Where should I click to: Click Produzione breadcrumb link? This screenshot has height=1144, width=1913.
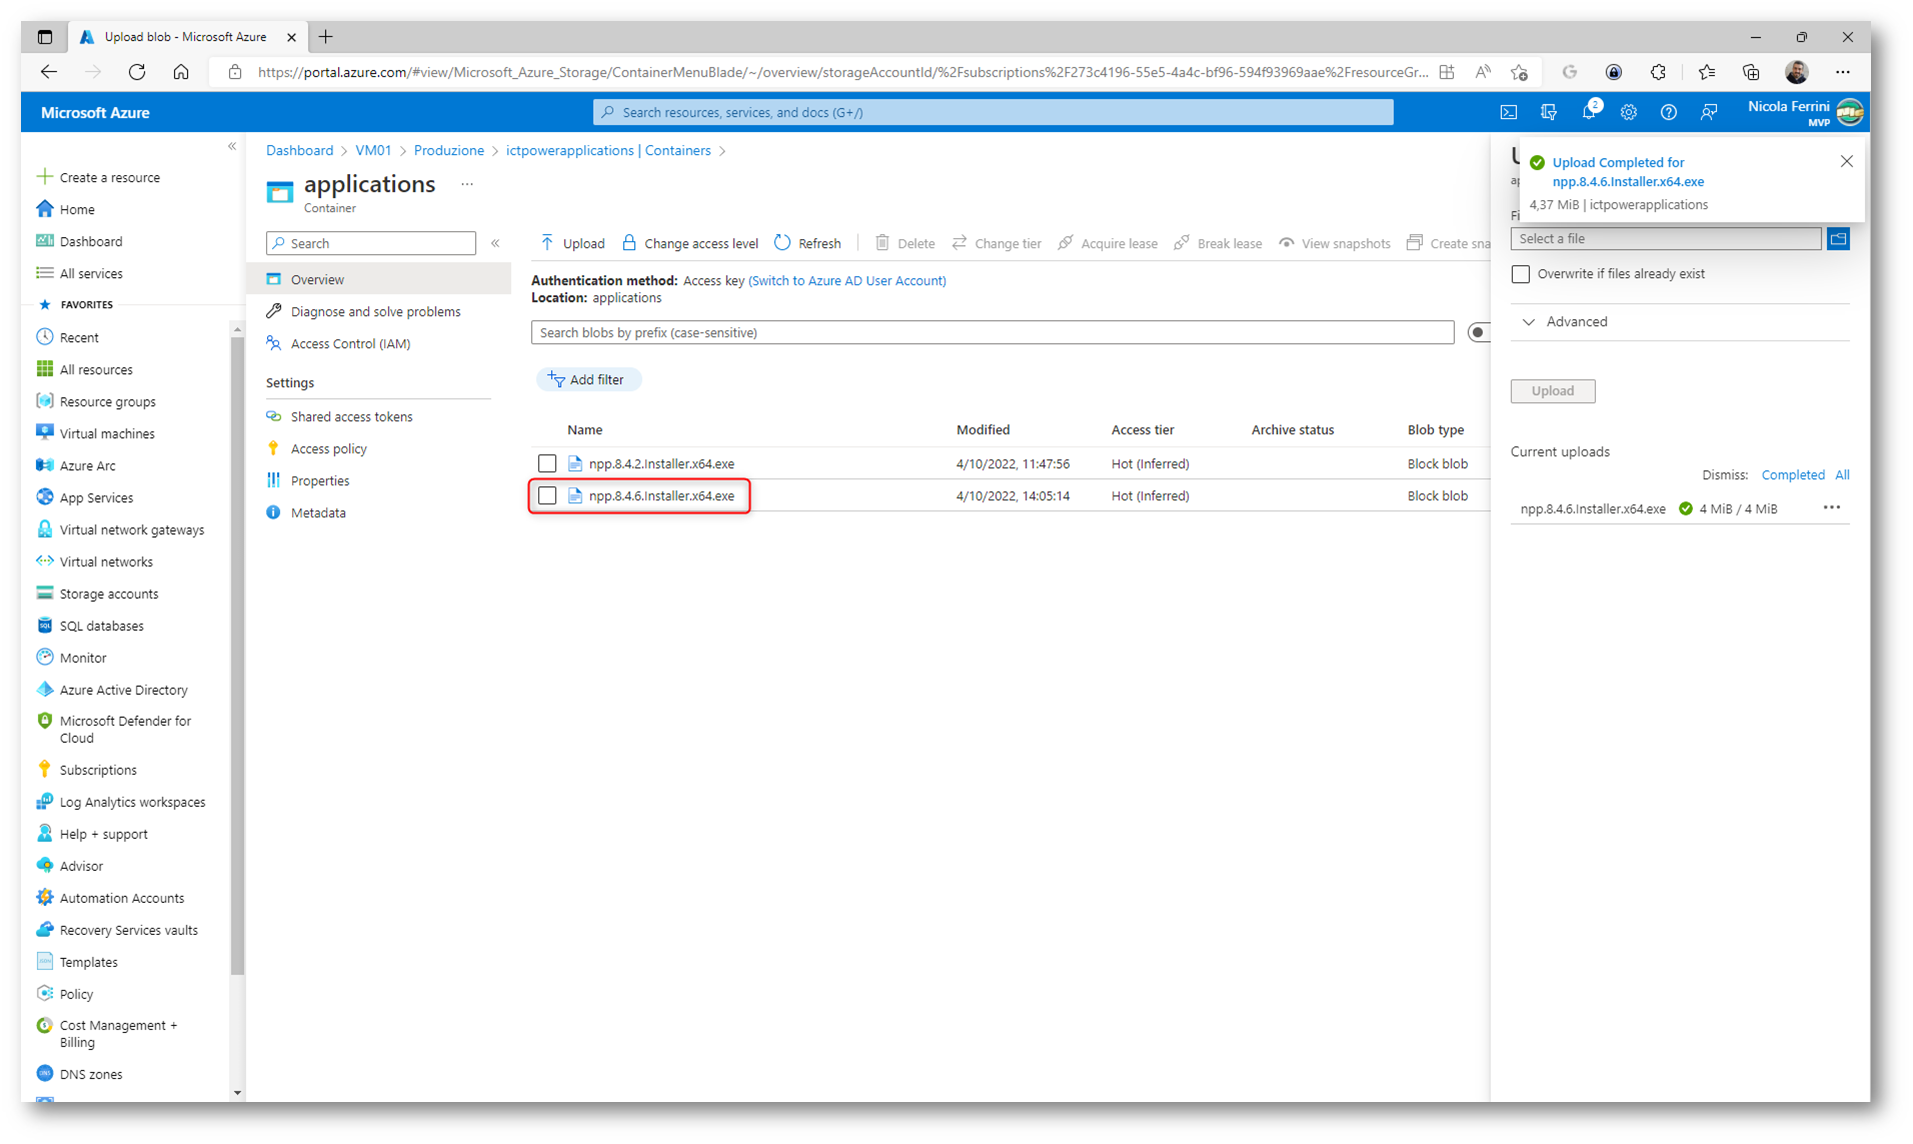448,150
